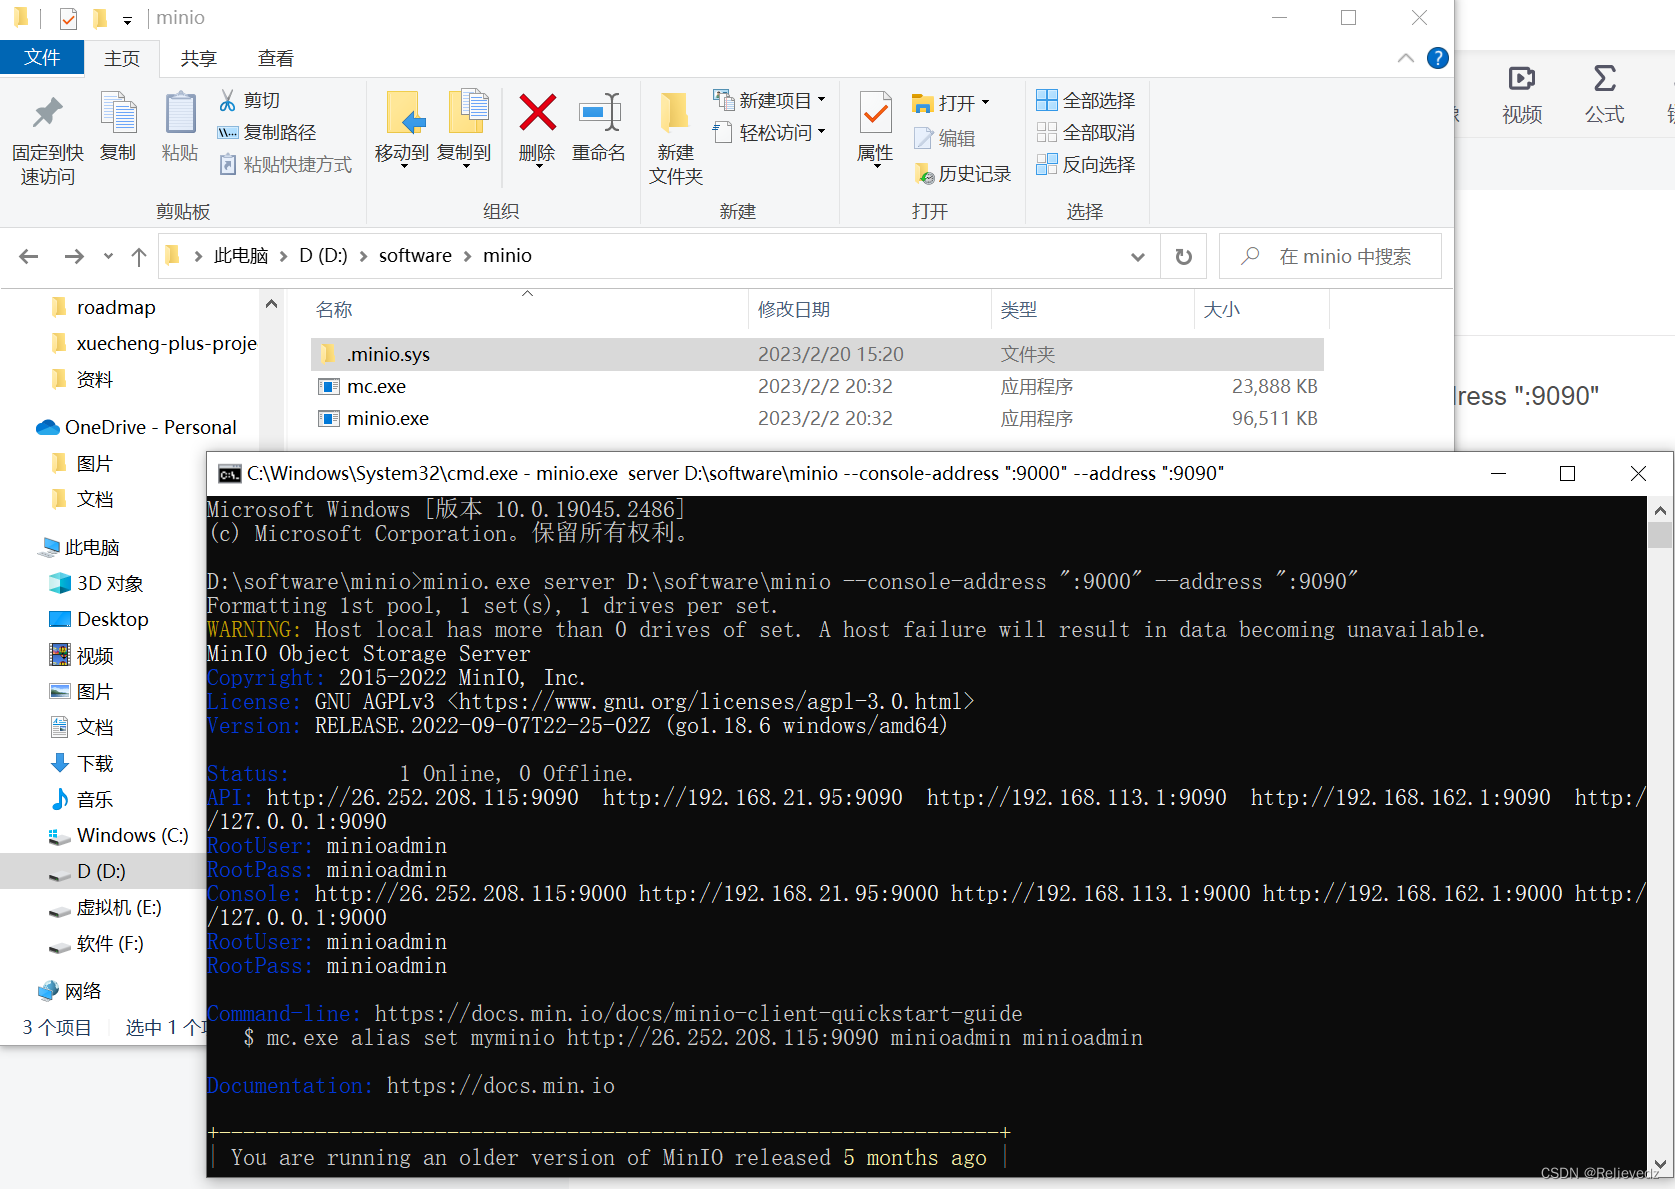Click the search minio input box
This screenshot has width=1675, height=1189.
coord(1330,257)
